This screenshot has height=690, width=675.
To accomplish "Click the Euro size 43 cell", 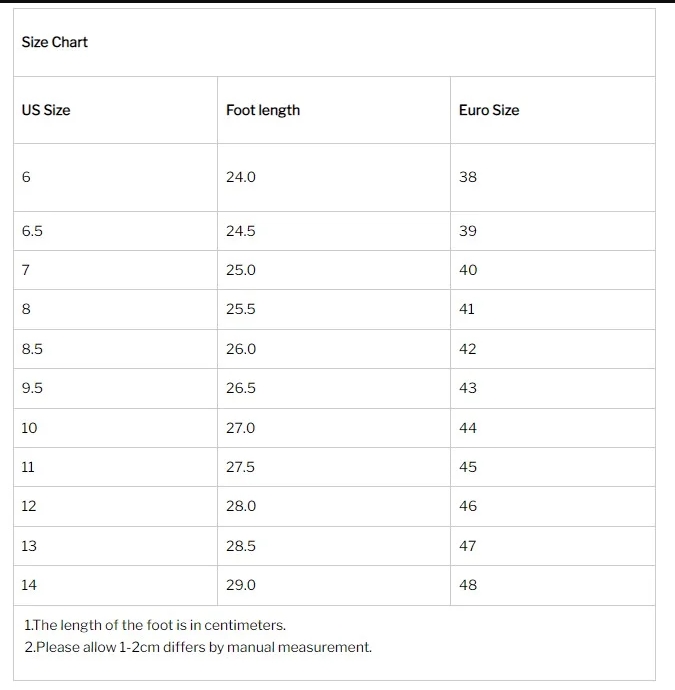I will 553,388.
